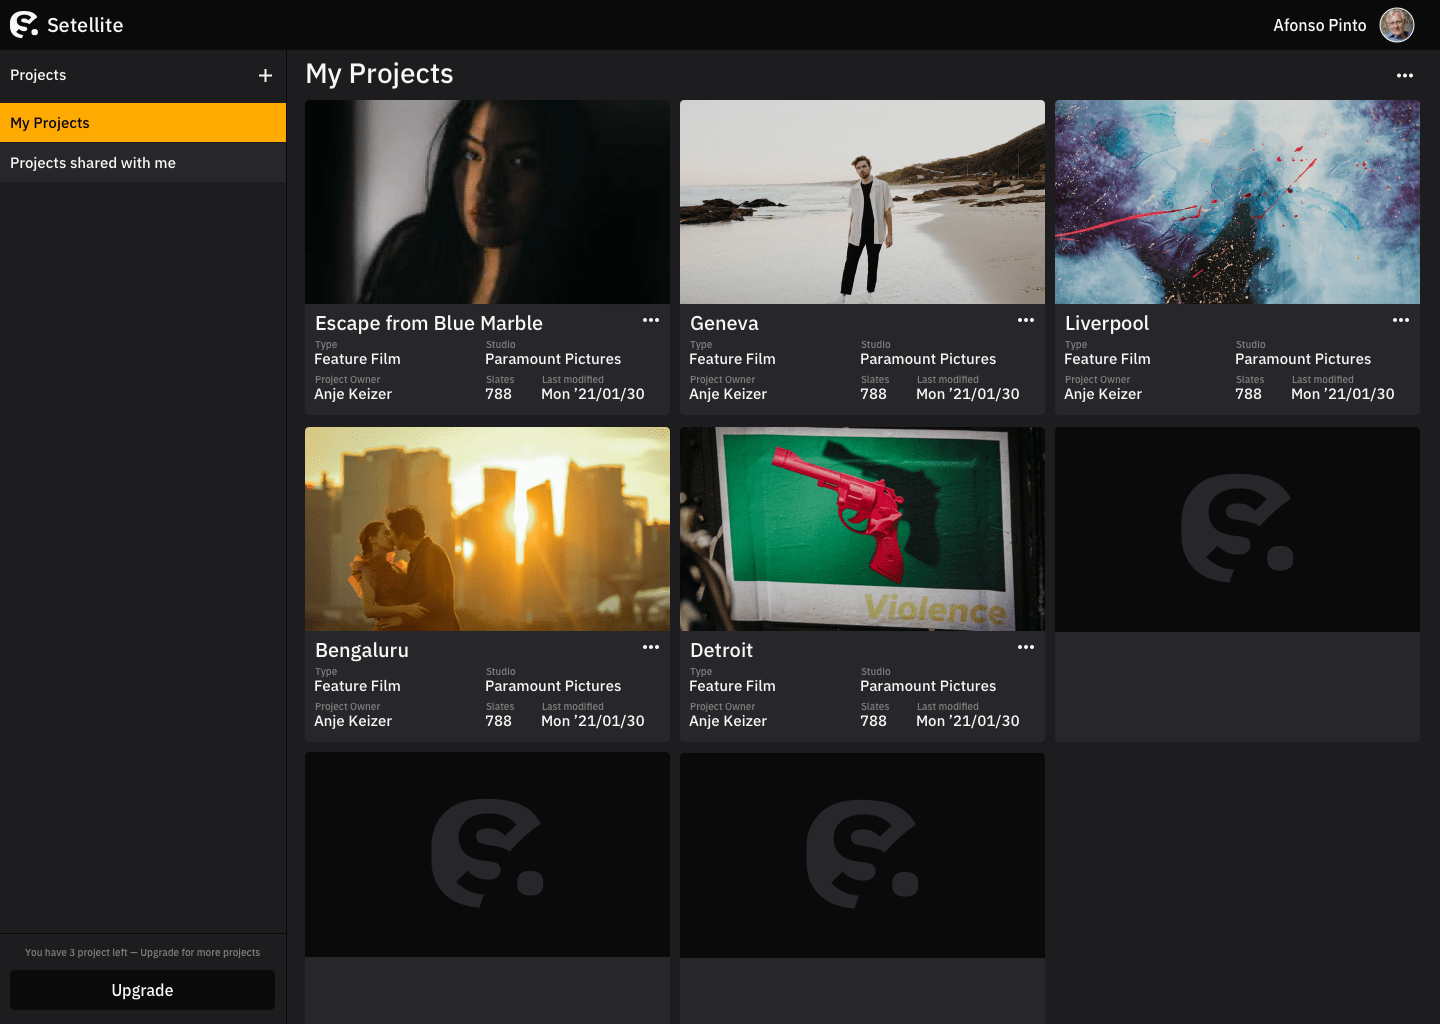Image resolution: width=1440 pixels, height=1024 pixels.
Task: Open My Projects page options menu
Action: click(1404, 76)
